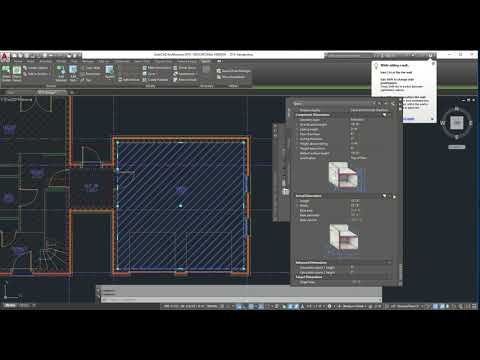The height and width of the screenshot is (360, 480).
Task: Click the Length value in Actual Dimensions
Action: coord(370,201)
